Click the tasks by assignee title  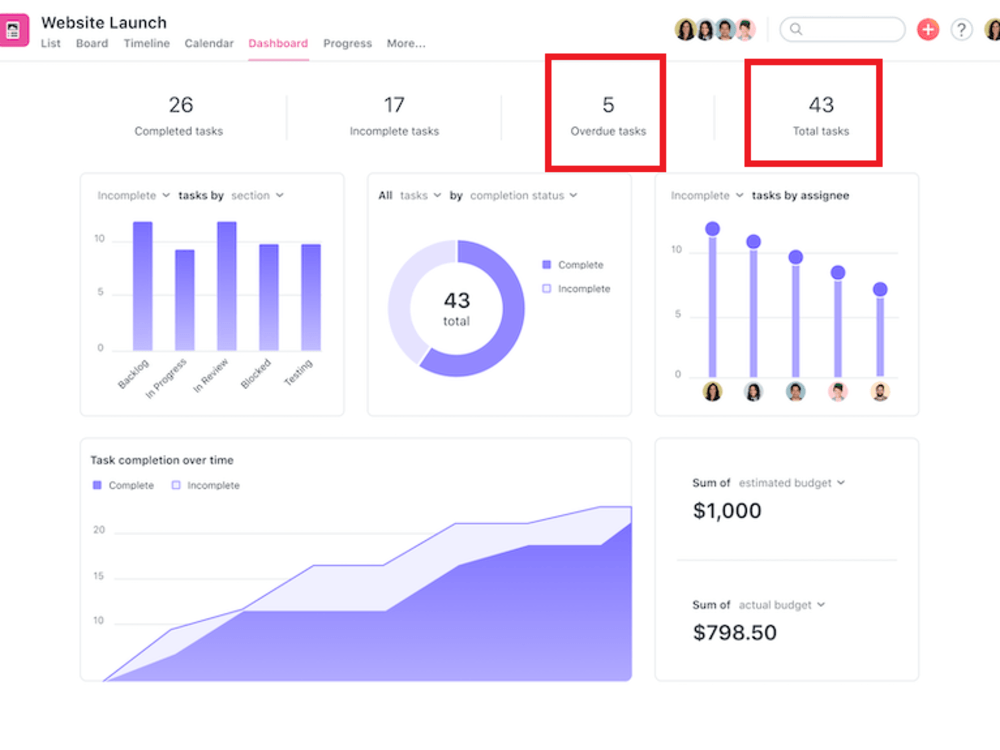[800, 195]
